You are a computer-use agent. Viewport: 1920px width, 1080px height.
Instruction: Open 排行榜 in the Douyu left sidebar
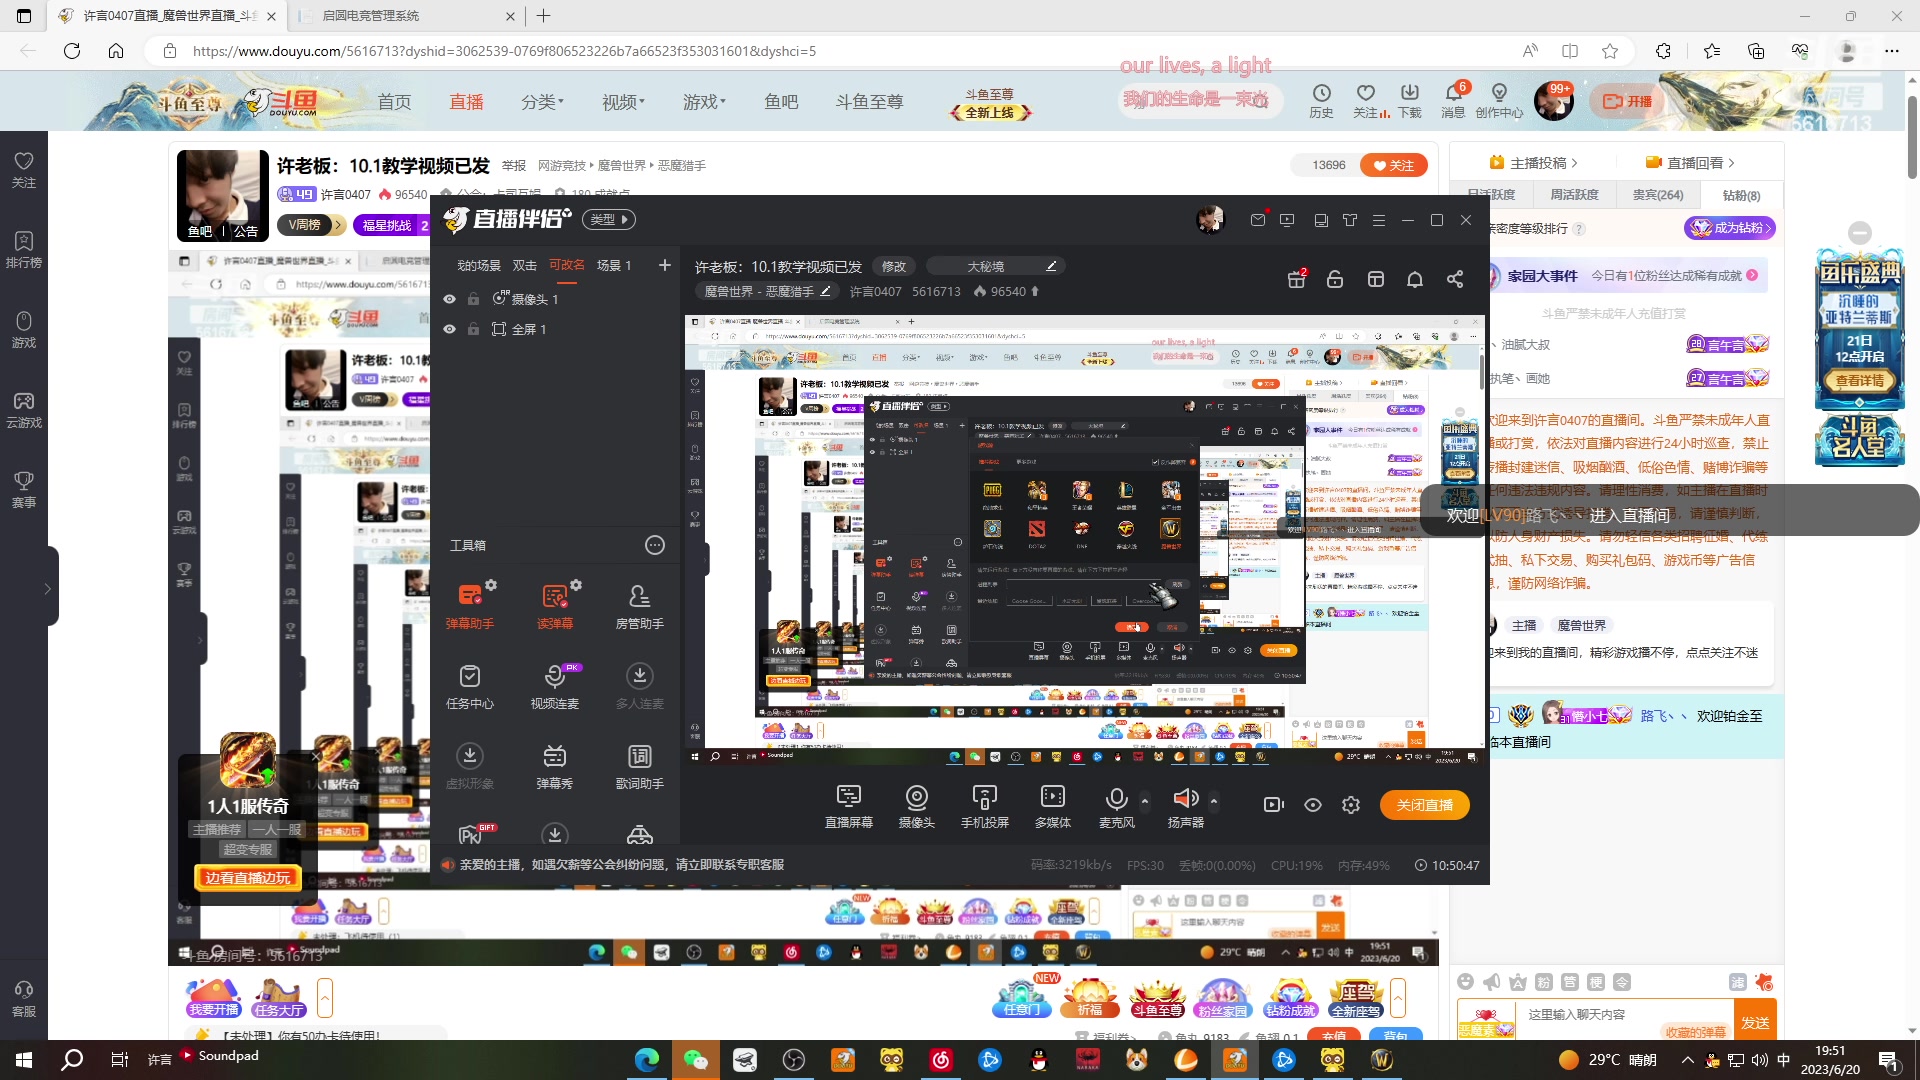(24, 250)
